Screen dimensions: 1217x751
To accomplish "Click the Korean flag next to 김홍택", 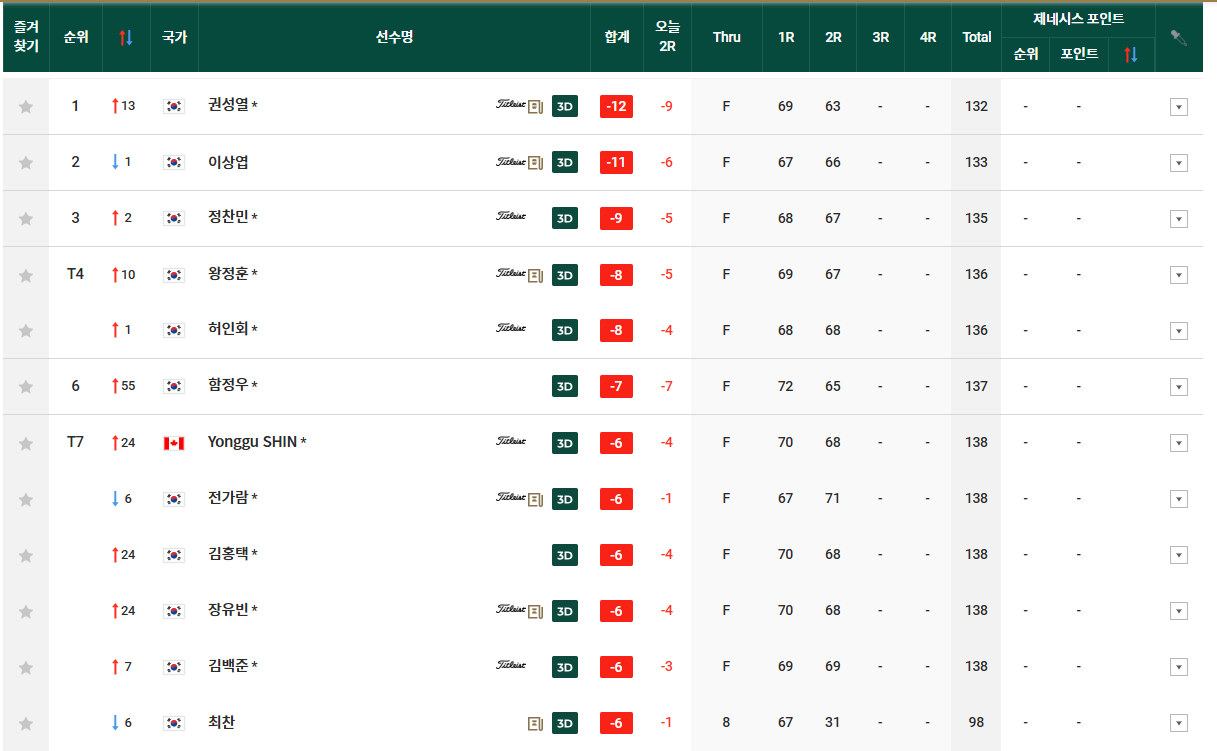I will (174, 554).
